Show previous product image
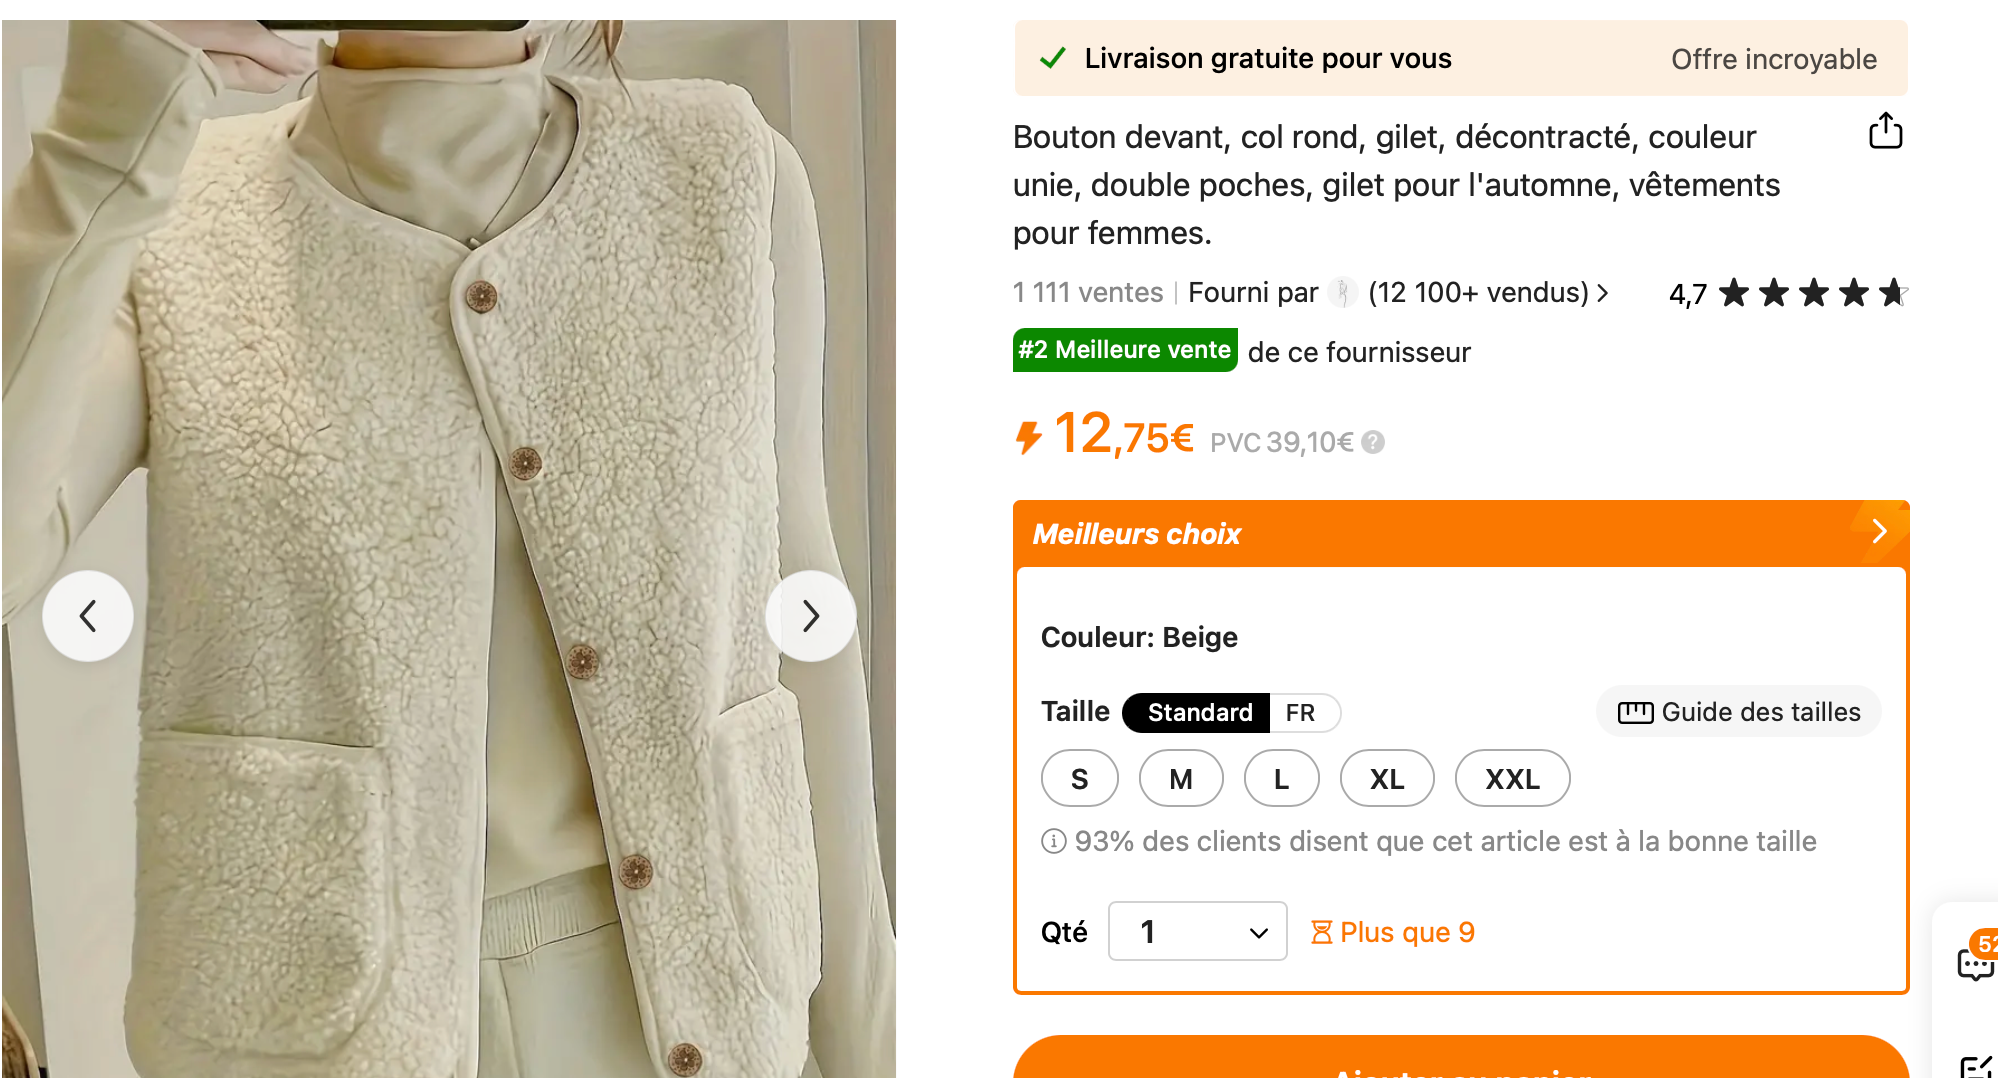Screen dimensions: 1998x1078 88,616
